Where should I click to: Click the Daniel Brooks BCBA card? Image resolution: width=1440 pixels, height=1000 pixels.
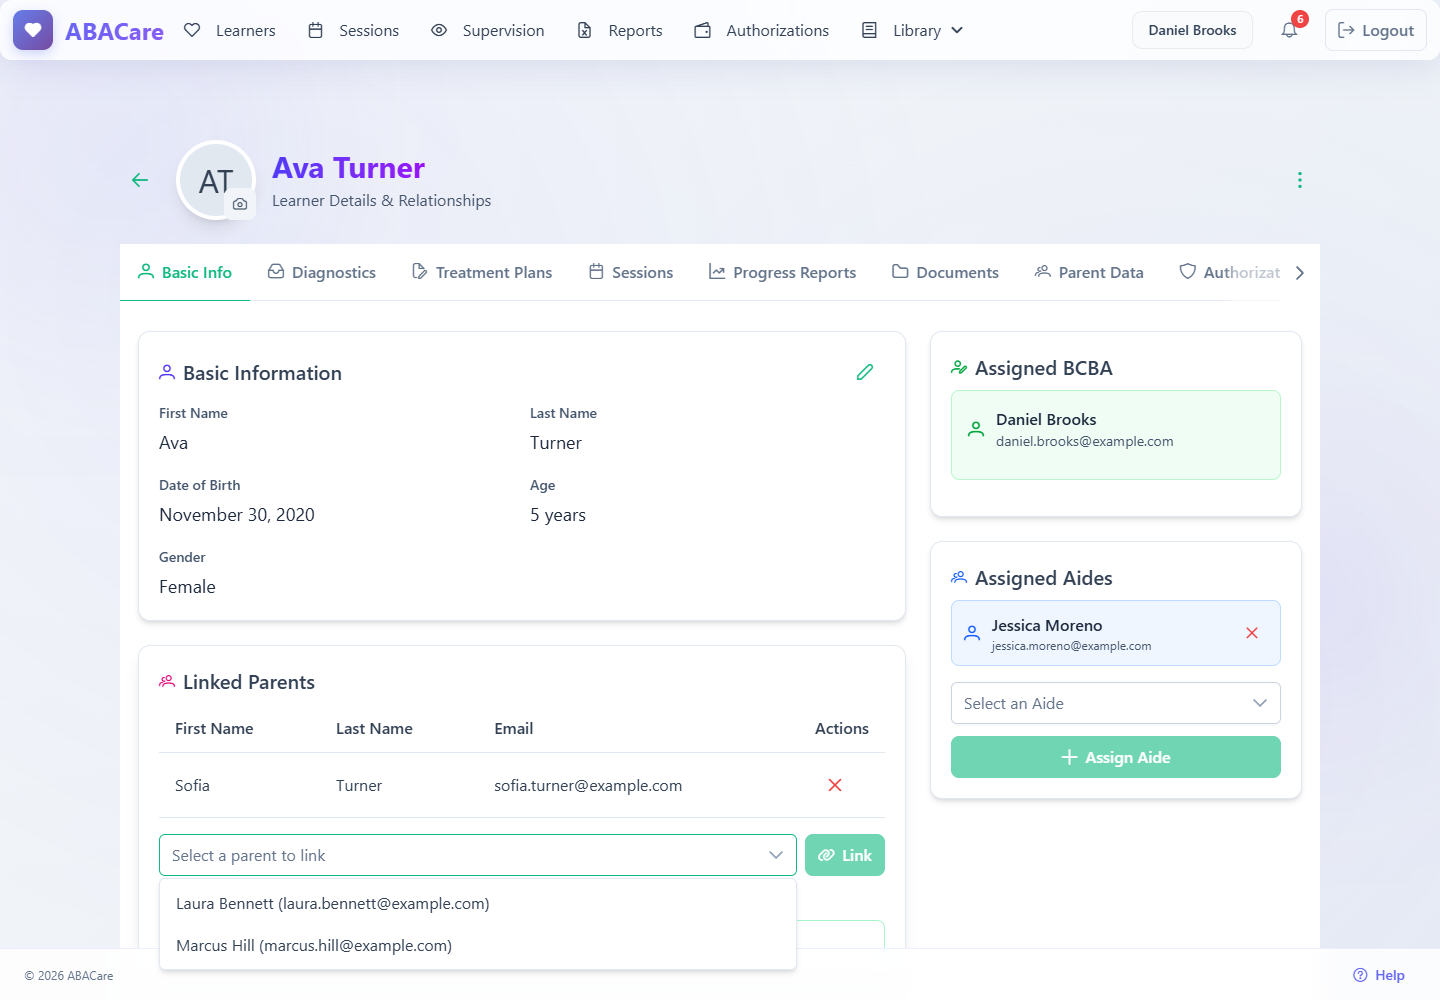click(1116, 435)
